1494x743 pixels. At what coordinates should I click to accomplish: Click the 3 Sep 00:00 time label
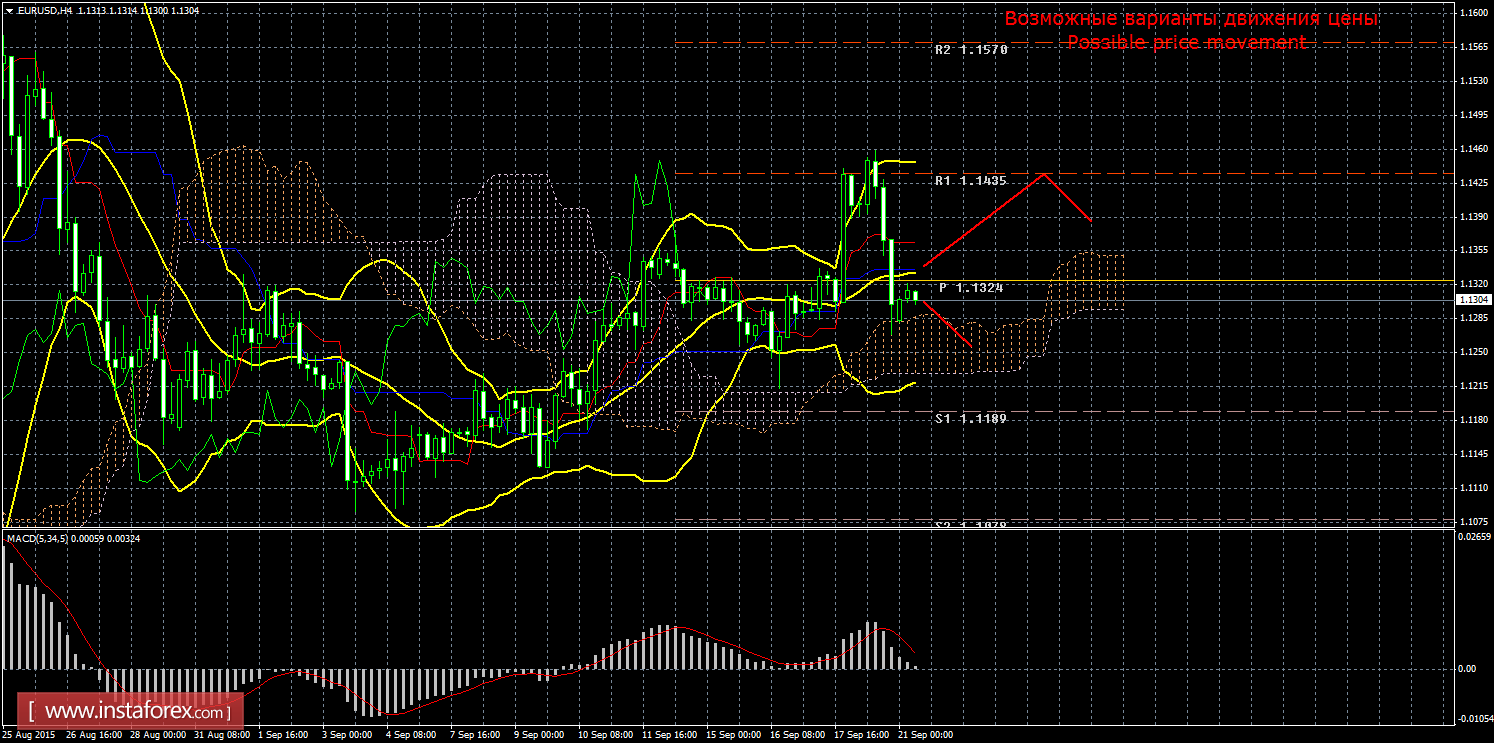(x=345, y=735)
